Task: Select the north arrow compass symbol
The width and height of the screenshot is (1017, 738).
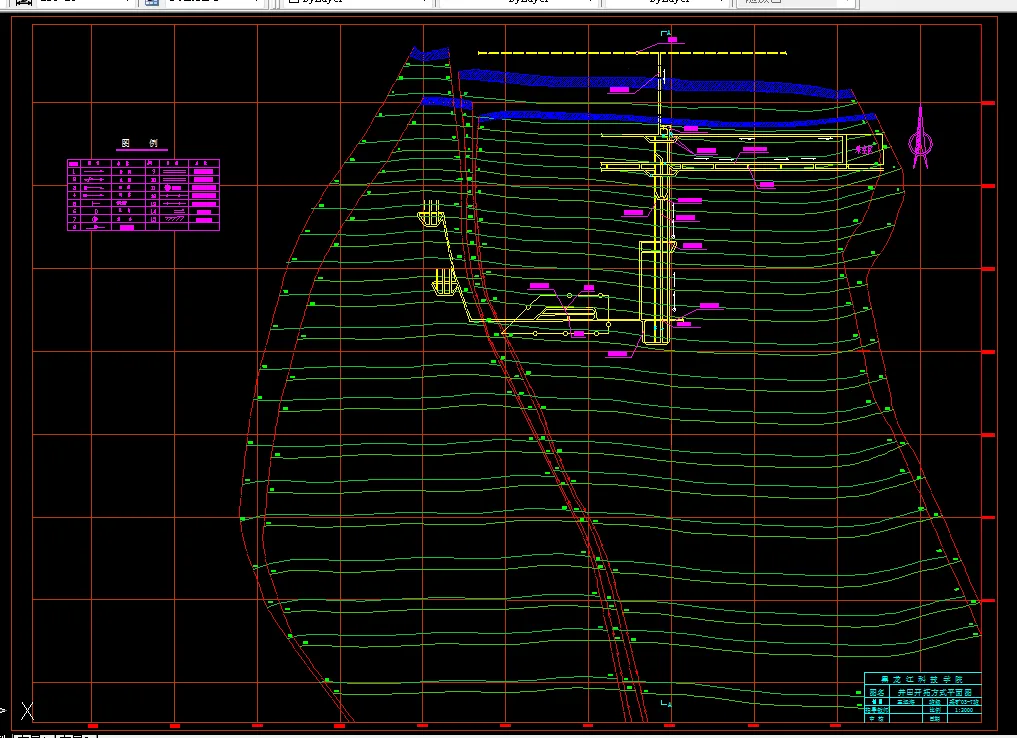Action: 920,138
